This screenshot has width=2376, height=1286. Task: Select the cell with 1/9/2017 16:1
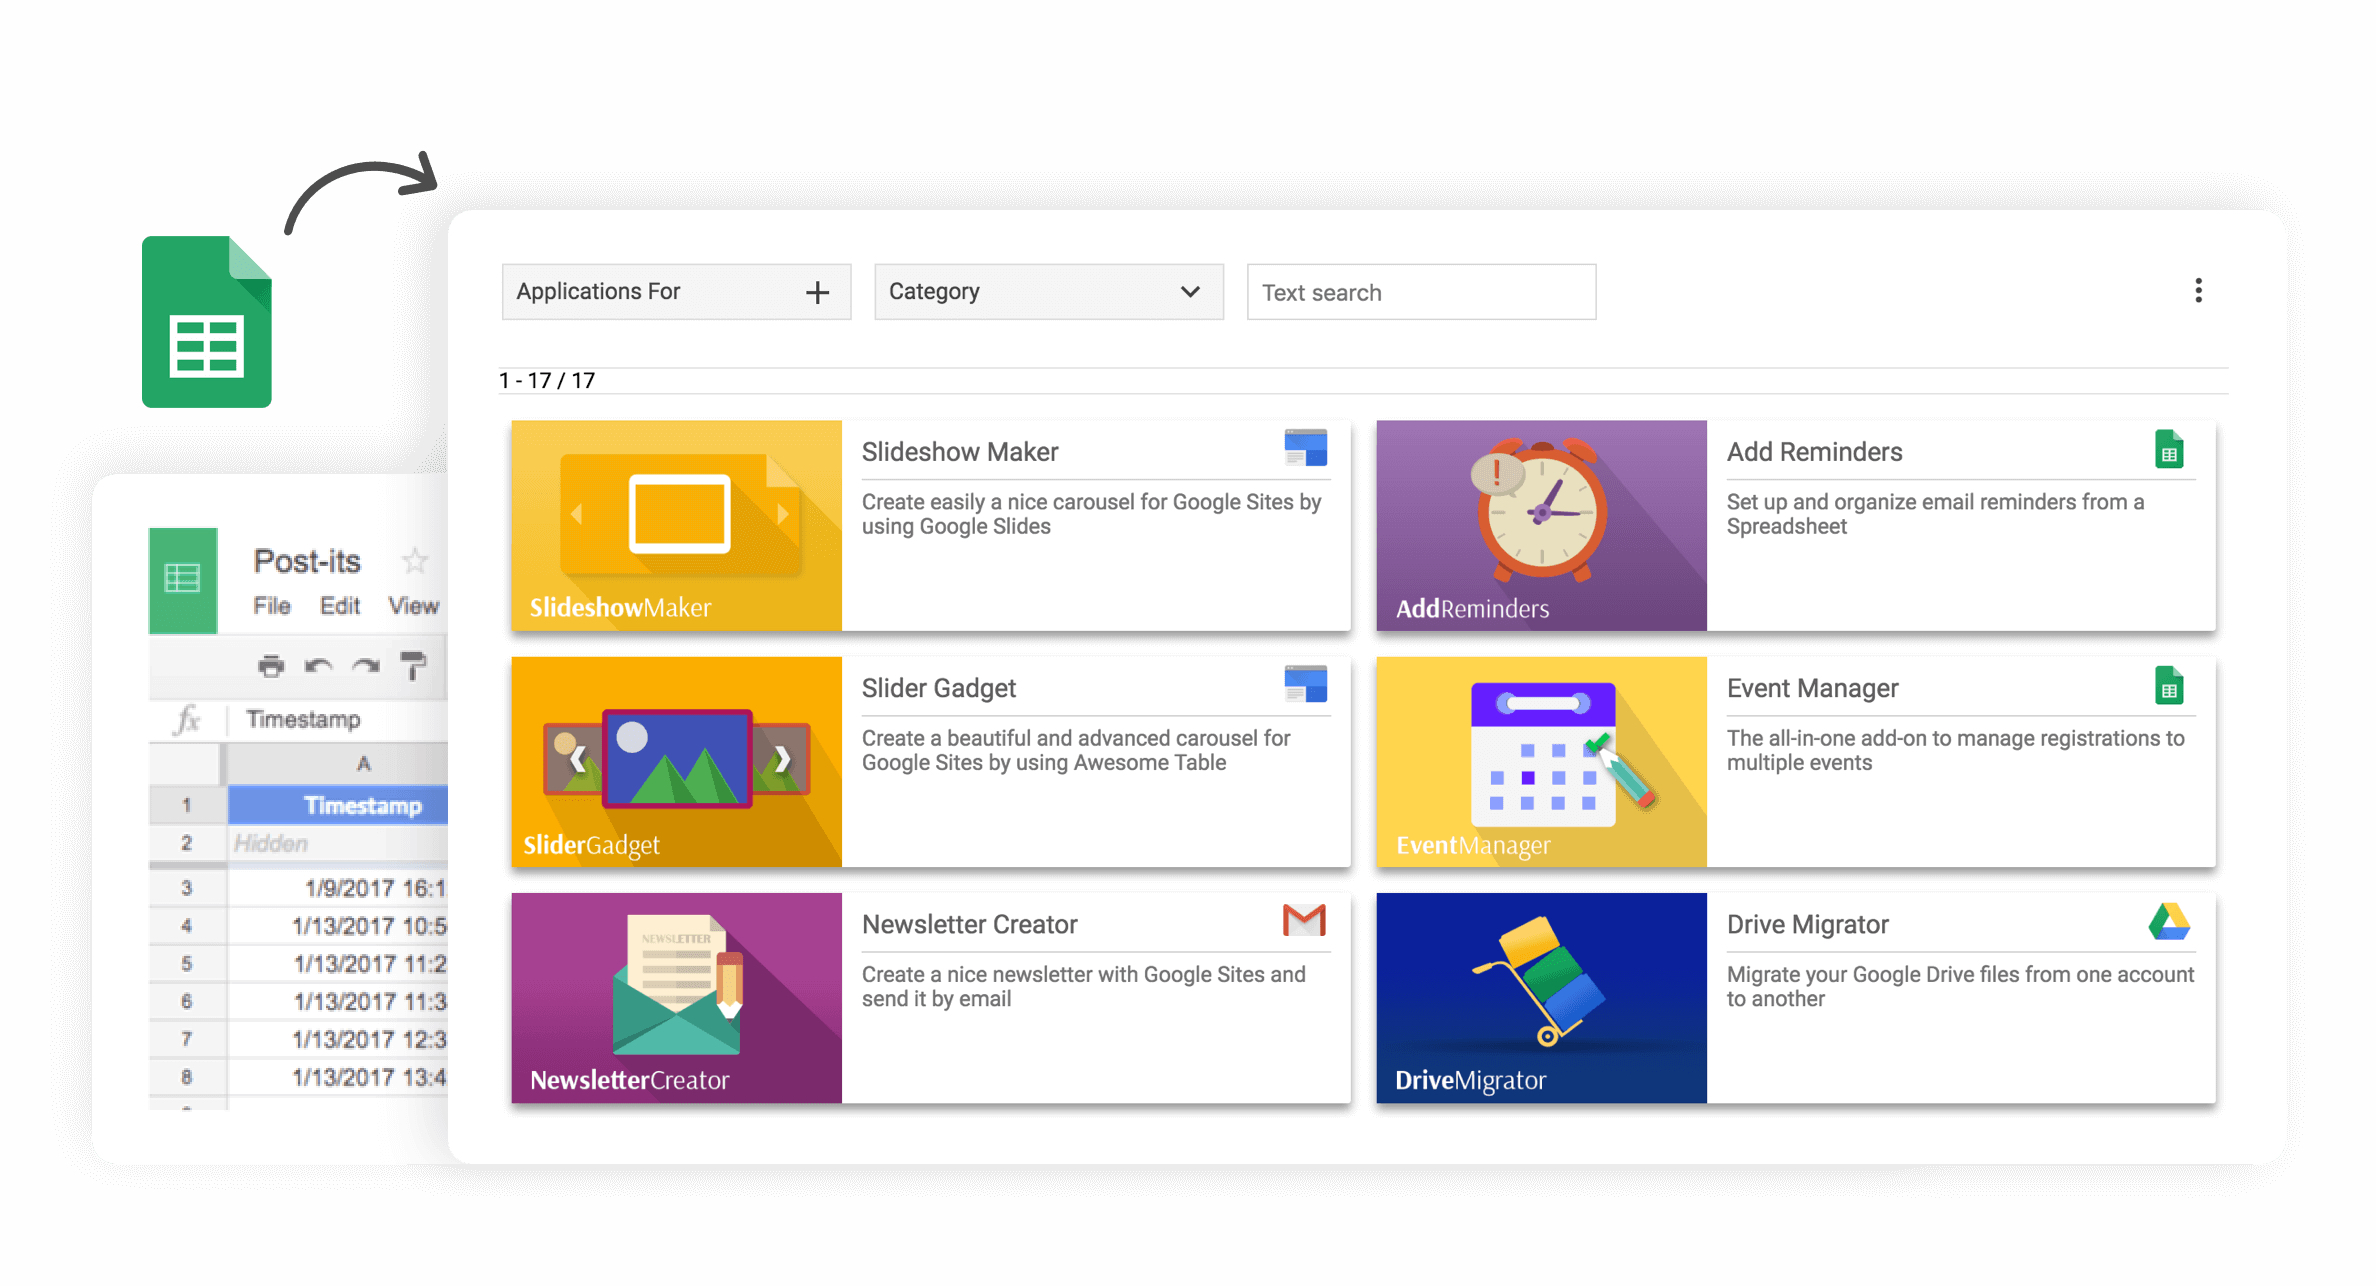(x=338, y=888)
